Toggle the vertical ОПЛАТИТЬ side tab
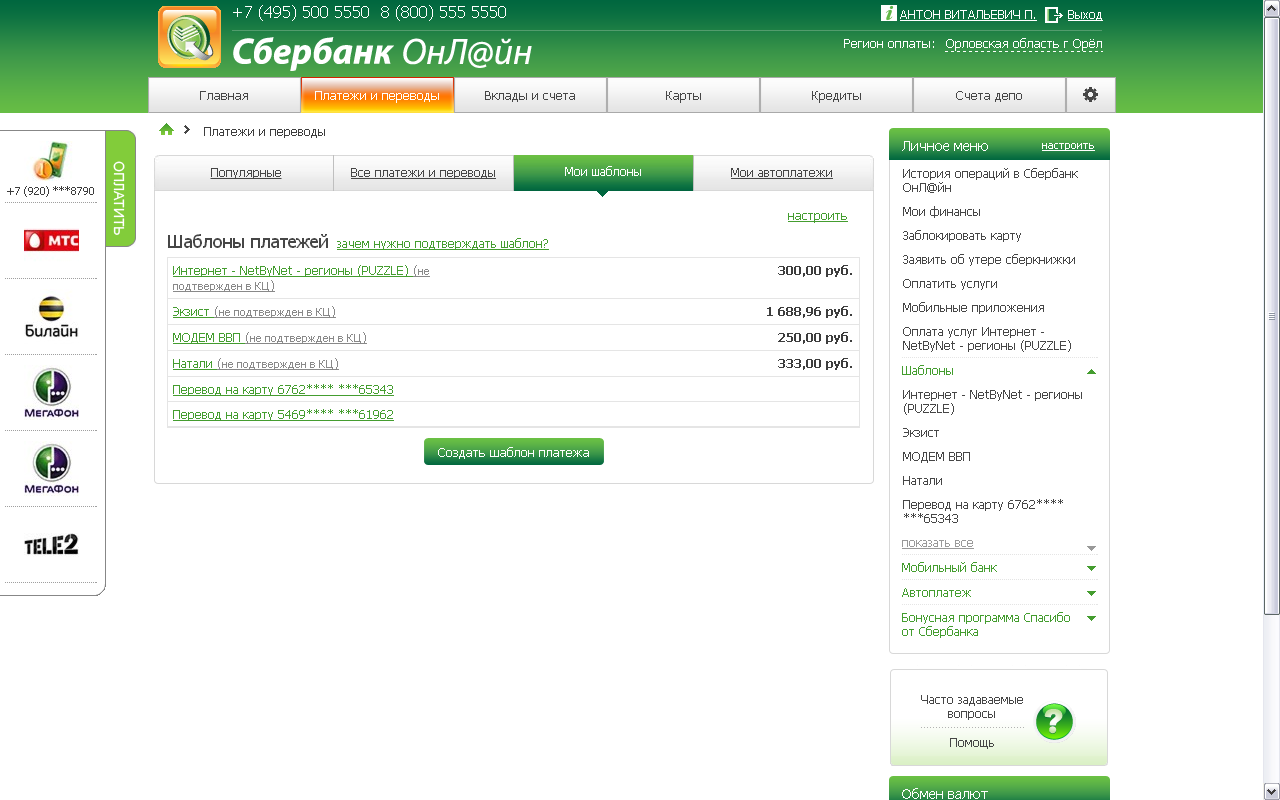 [x=119, y=188]
